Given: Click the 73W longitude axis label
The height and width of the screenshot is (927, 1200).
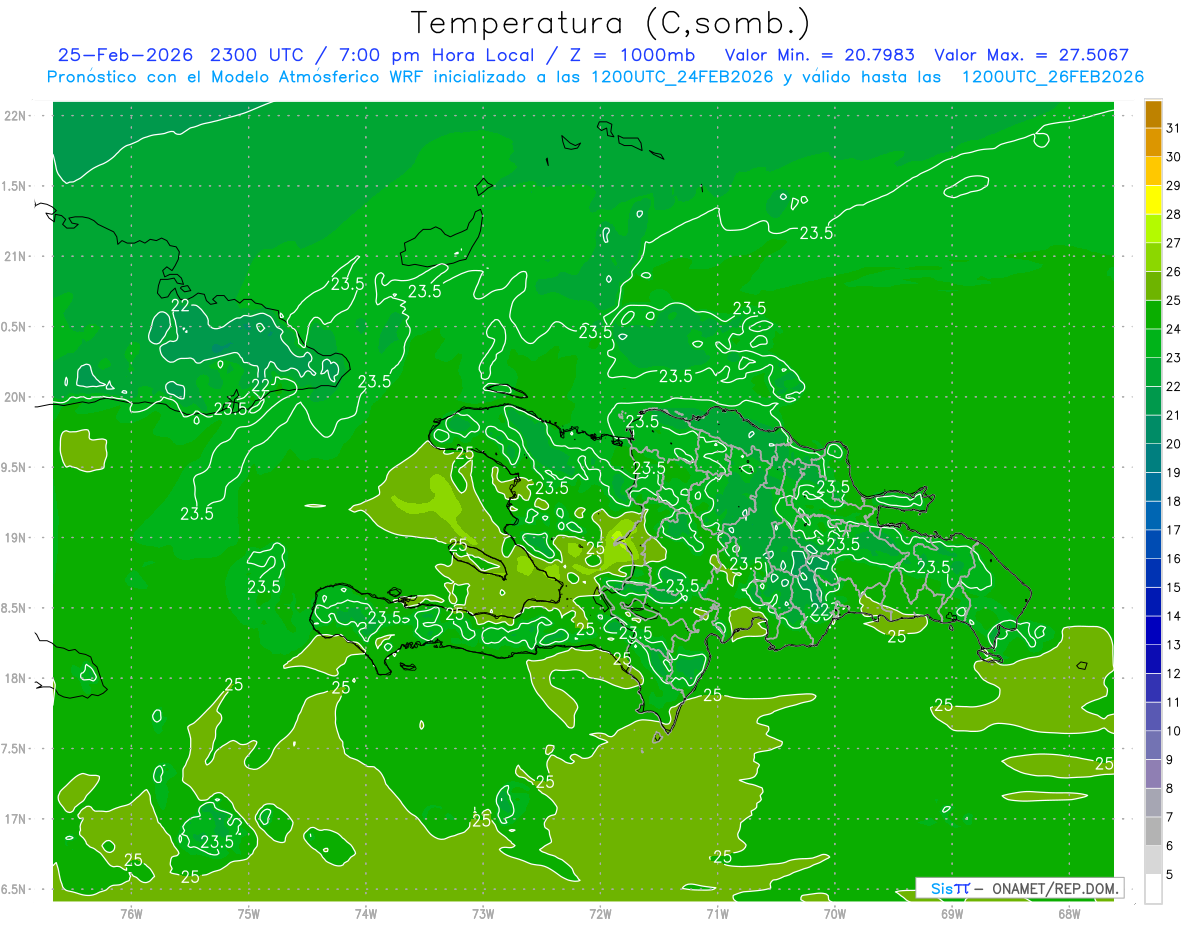Looking at the screenshot, I should click(483, 913).
